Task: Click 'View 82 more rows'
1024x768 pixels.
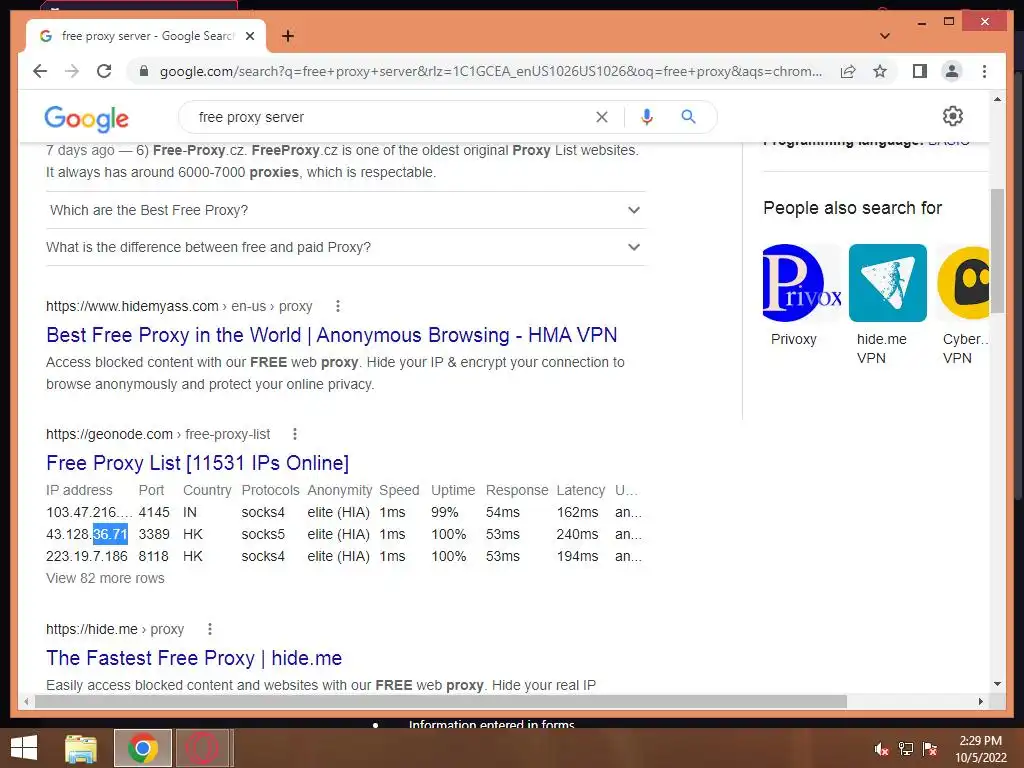Action: [x=105, y=578]
